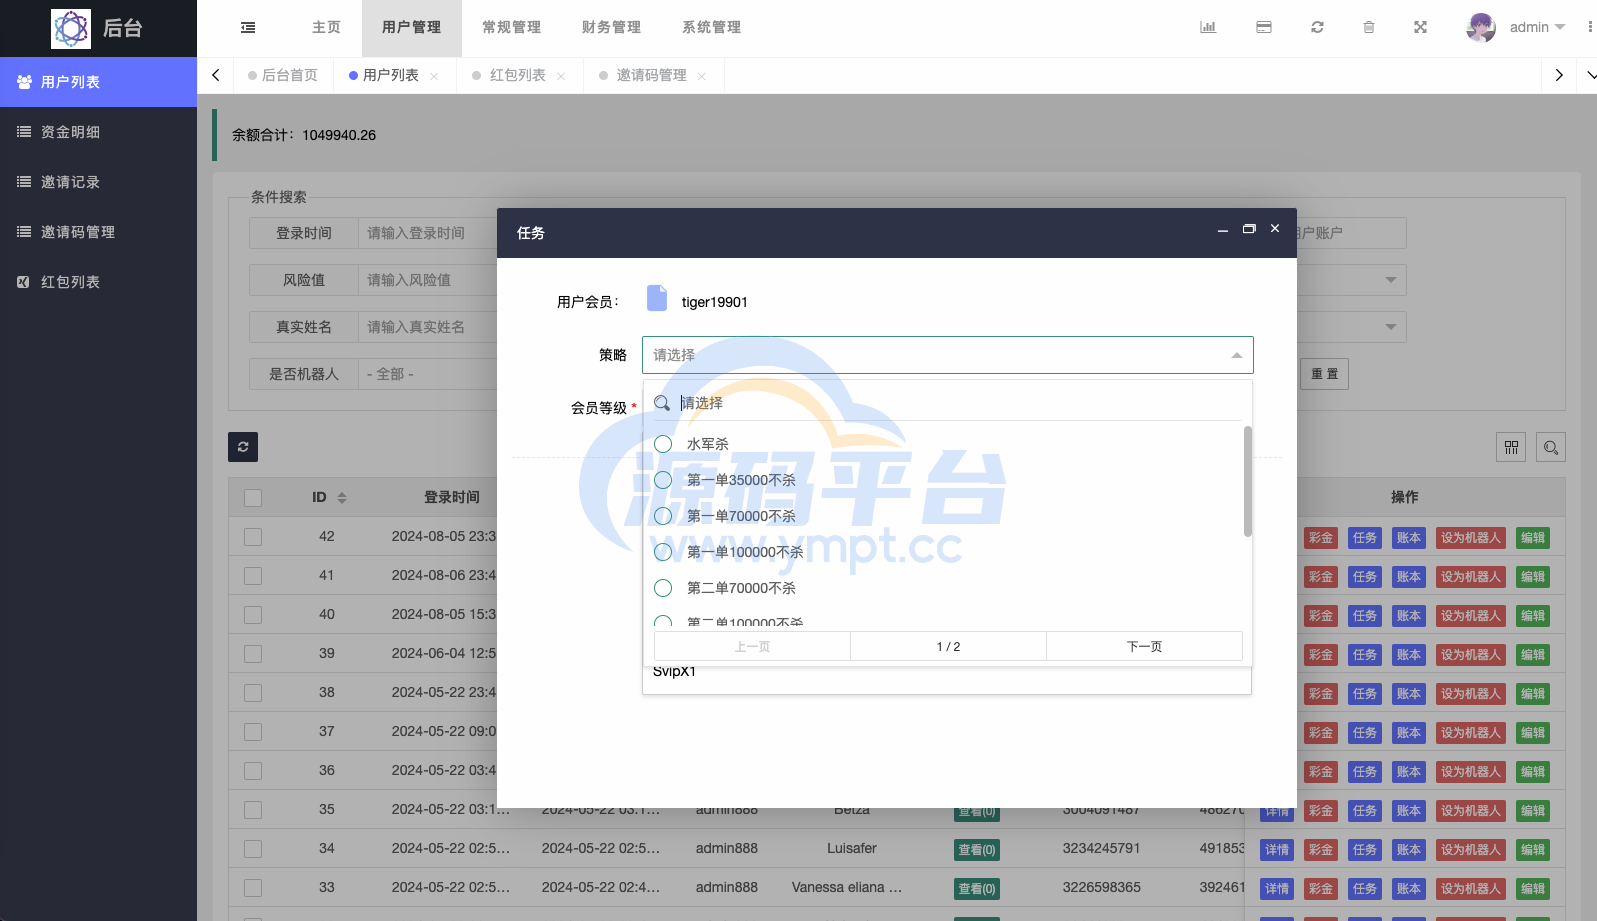Click 设为机器人 button for row 41
Screen dimensions: 1597x921
[1470, 577]
